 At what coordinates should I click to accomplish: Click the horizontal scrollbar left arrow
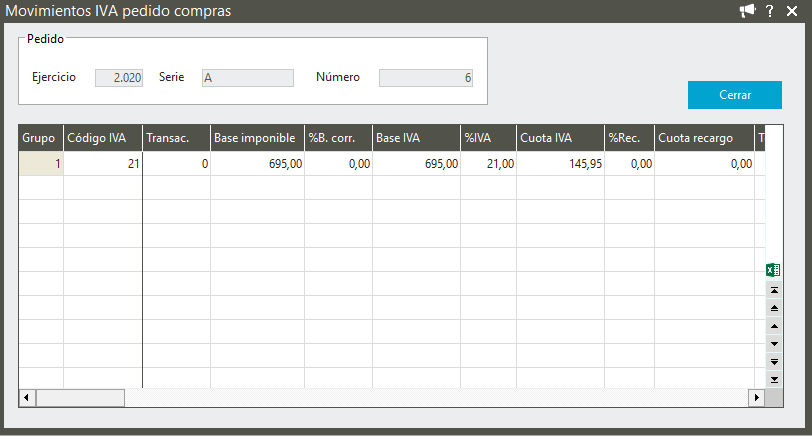[27, 398]
